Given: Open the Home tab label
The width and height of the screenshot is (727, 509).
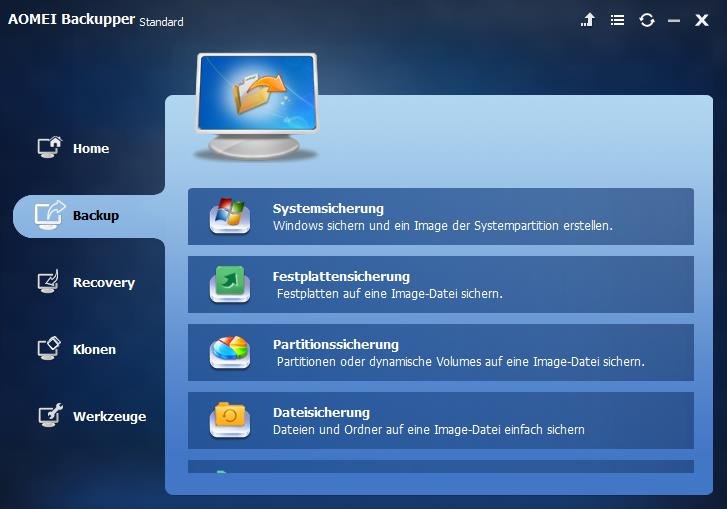Looking at the screenshot, I should [x=91, y=148].
